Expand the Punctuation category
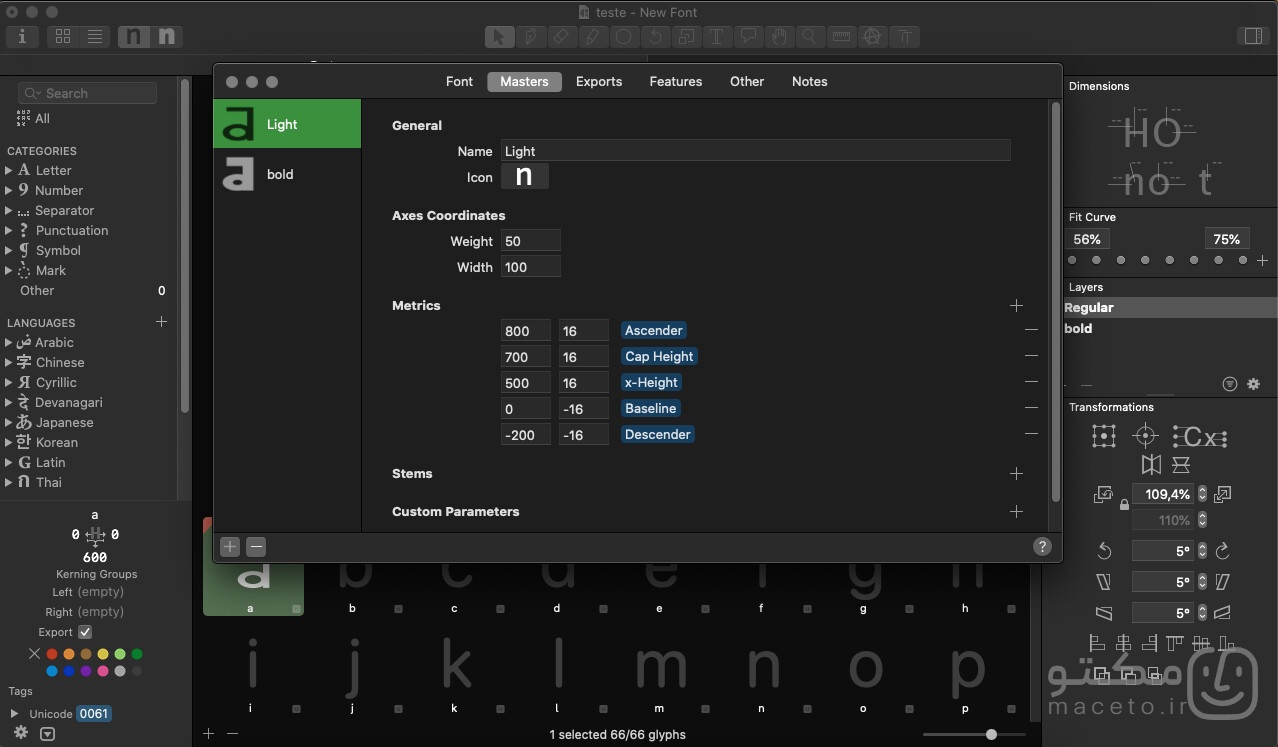Screen dimensions: 1278x747 9,230
